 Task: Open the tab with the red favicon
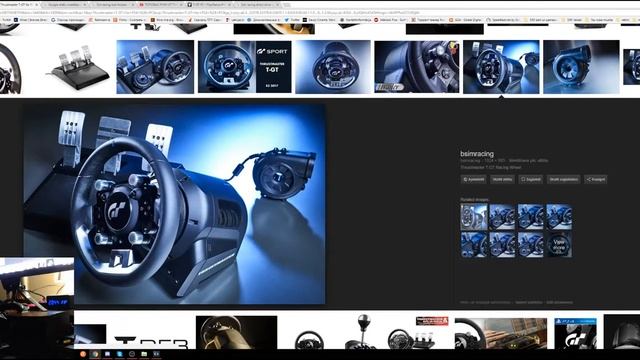point(162,4)
